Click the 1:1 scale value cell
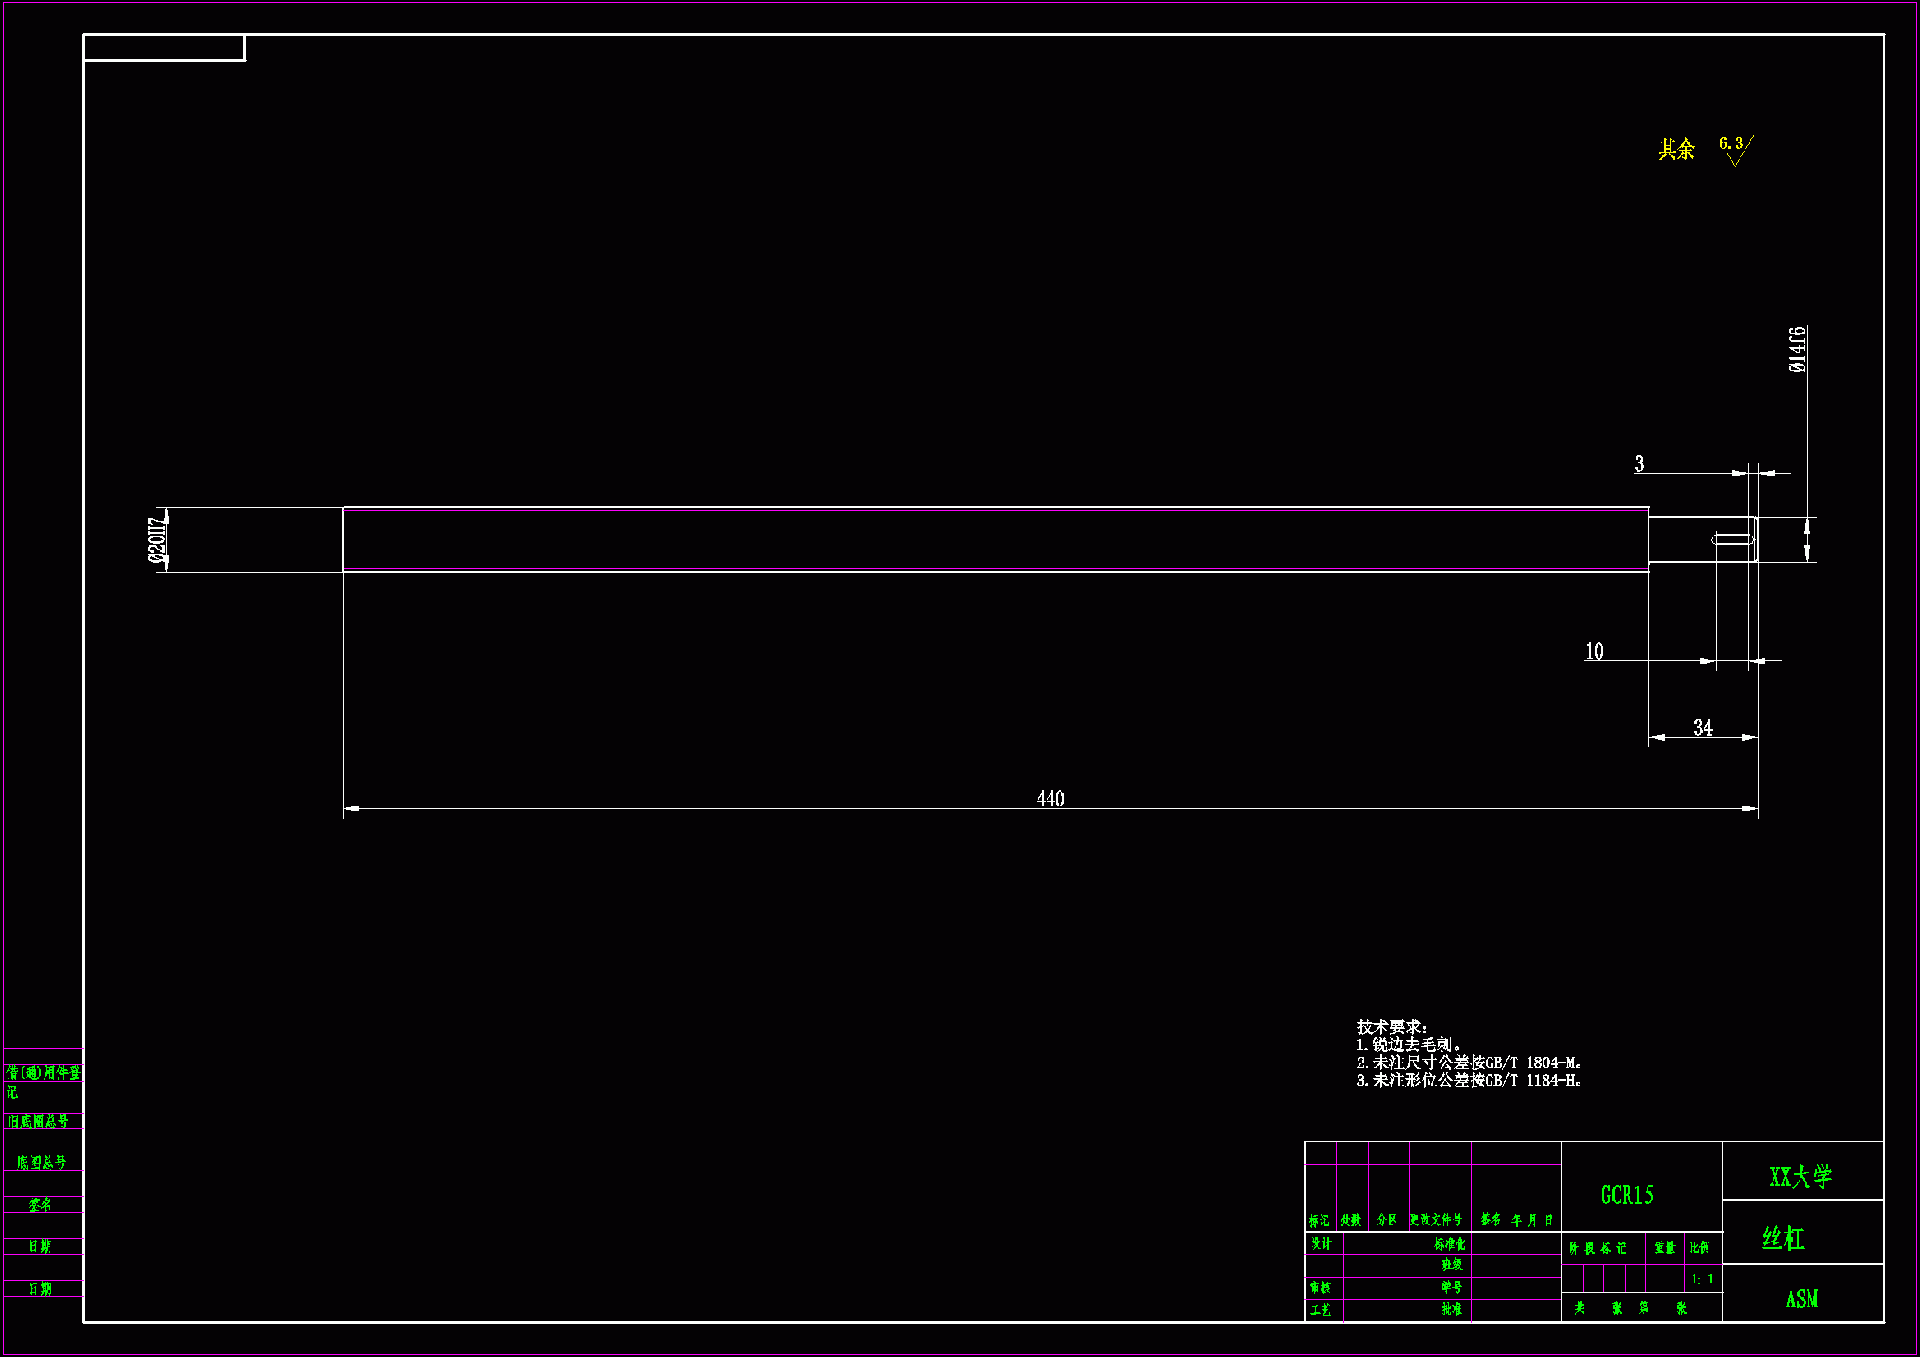 (1702, 1279)
